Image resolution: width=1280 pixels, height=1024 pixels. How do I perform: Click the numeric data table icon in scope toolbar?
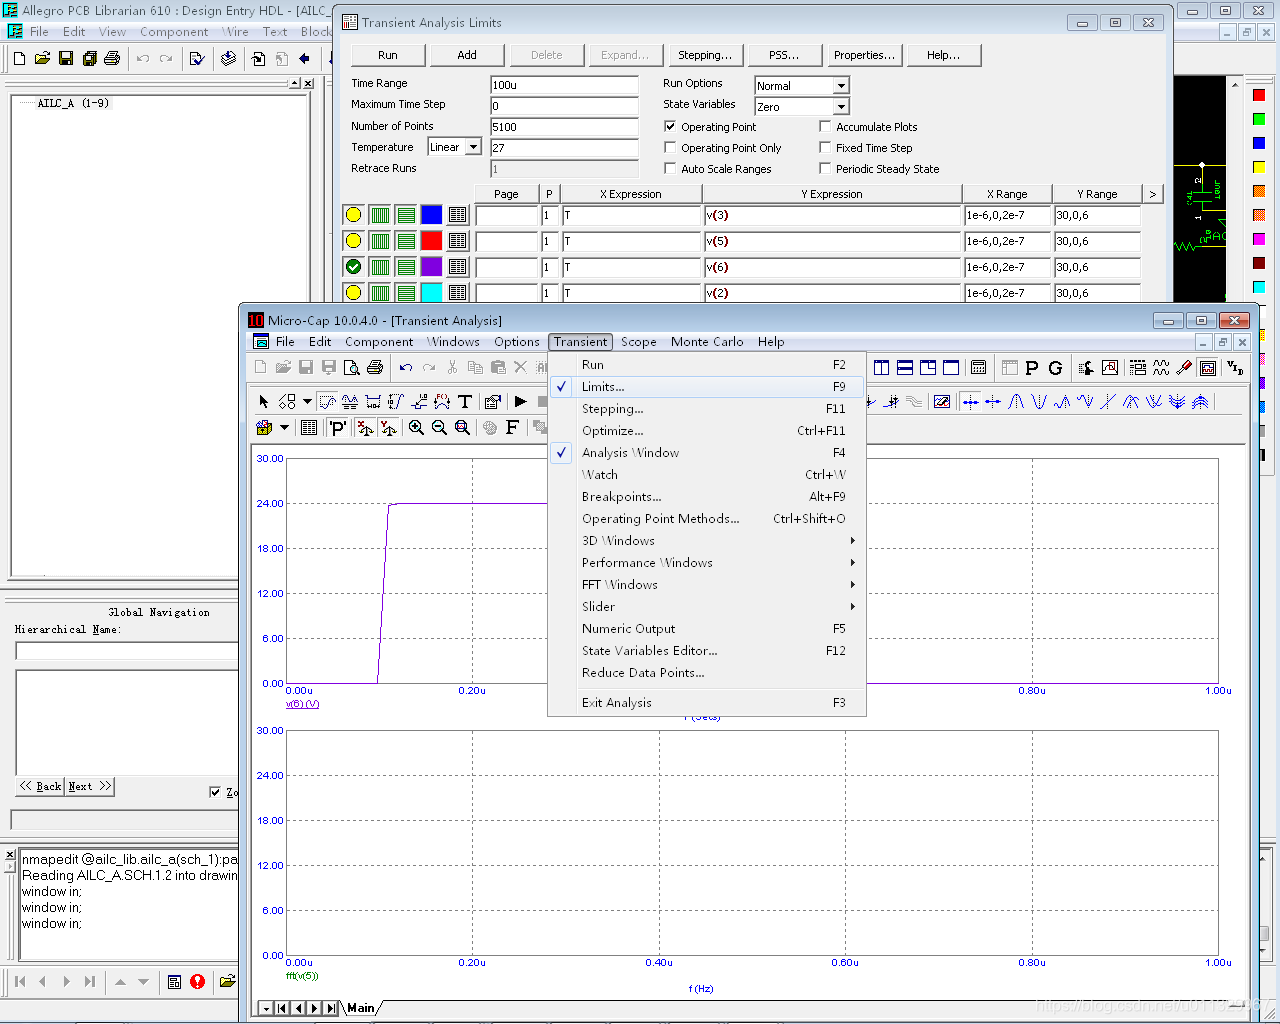click(x=309, y=428)
